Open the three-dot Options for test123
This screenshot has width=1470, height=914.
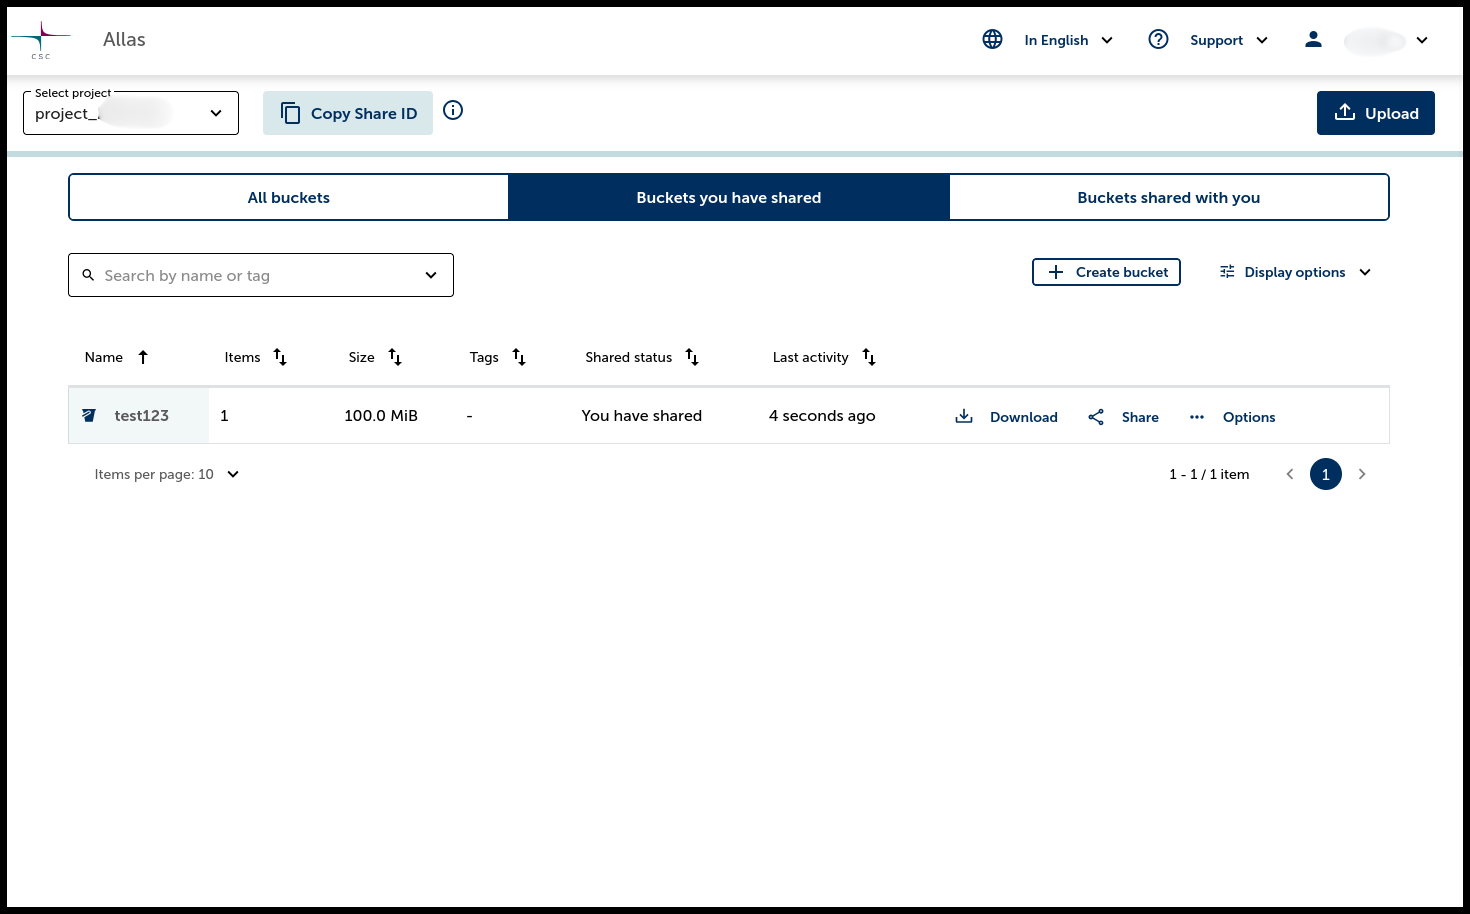(1197, 417)
